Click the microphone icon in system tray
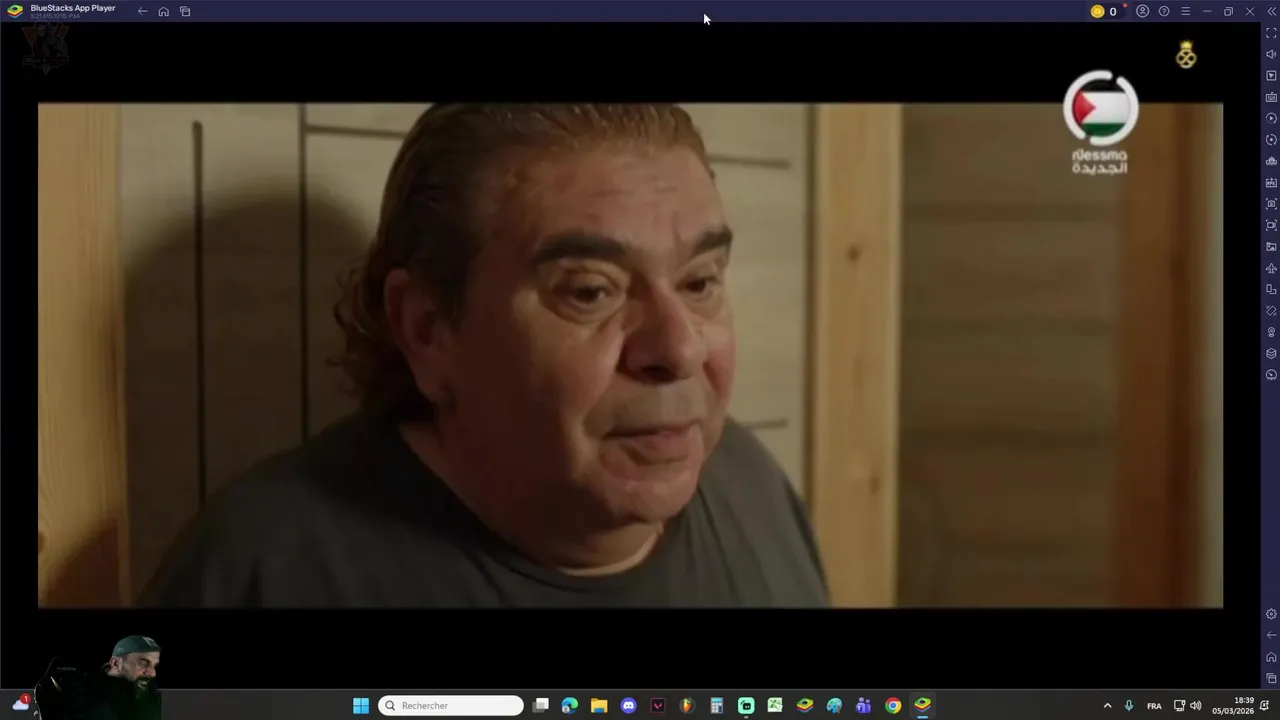The height and width of the screenshot is (720, 1280). tap(1129, 706)
